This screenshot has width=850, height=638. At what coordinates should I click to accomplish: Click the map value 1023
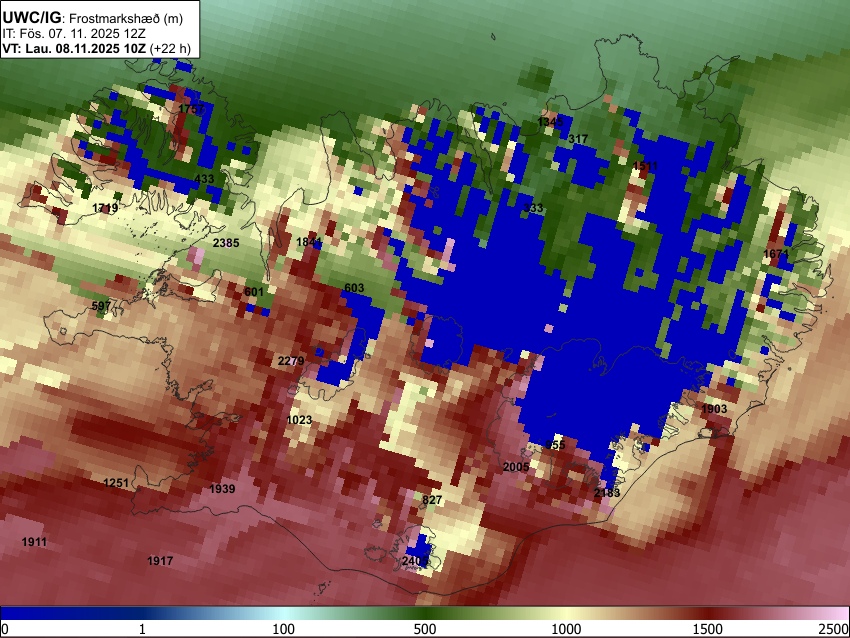click(299, 420)
